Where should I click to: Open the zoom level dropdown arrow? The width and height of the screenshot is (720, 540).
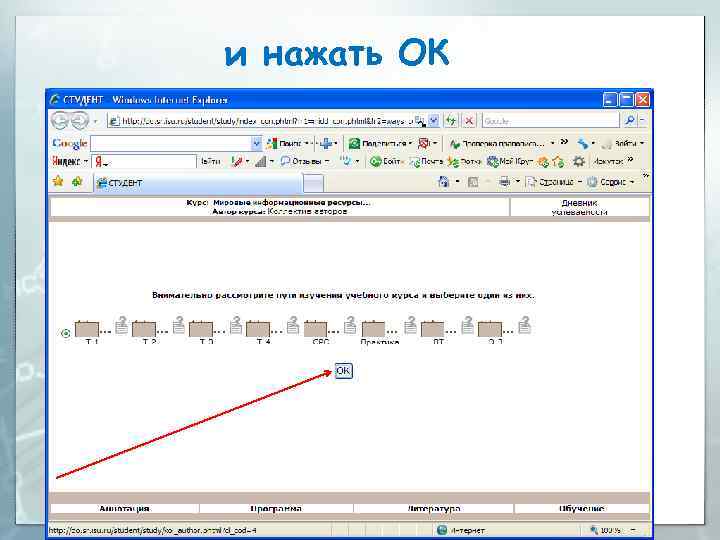click(633, 530)
